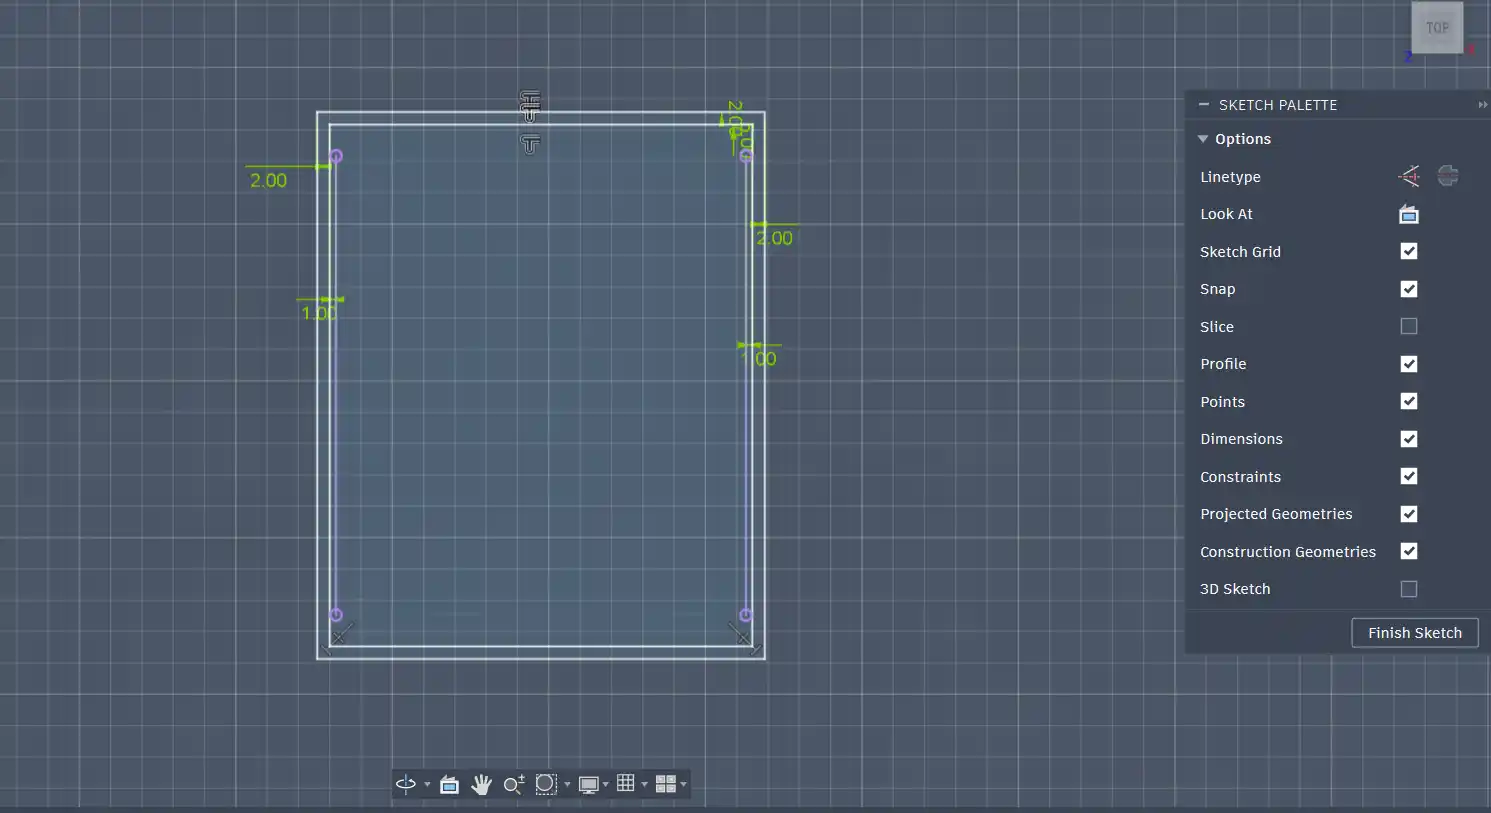Click the Look At icon in Sketch Palette
Screen dimensions: 1491x813
1409,214
